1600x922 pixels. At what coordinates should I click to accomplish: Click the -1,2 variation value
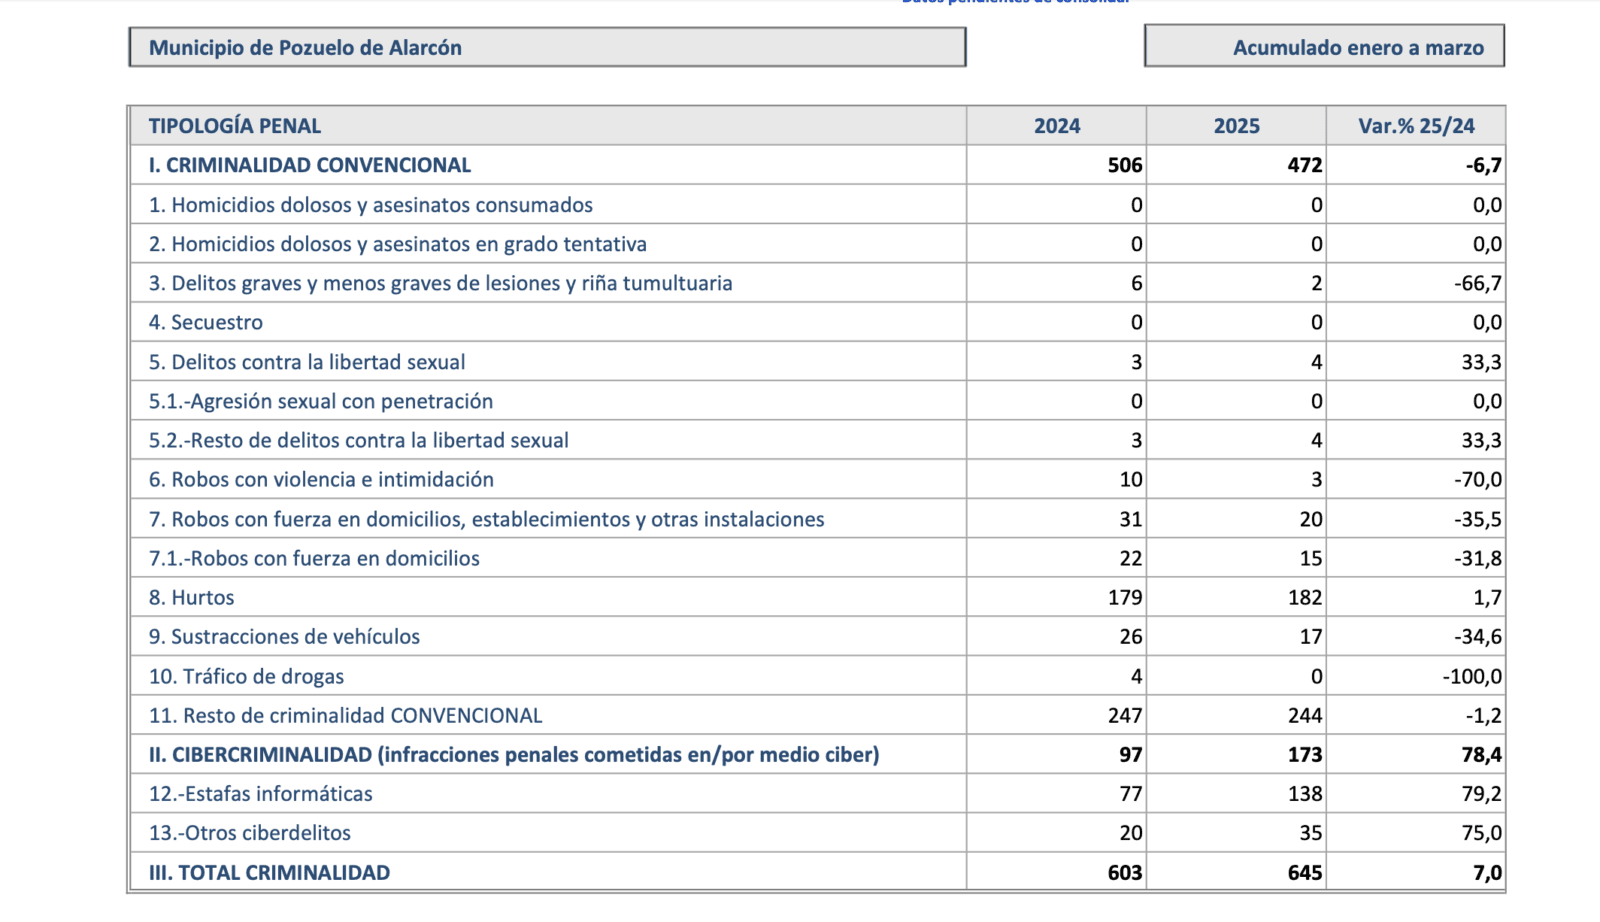tap(1484, 715)
